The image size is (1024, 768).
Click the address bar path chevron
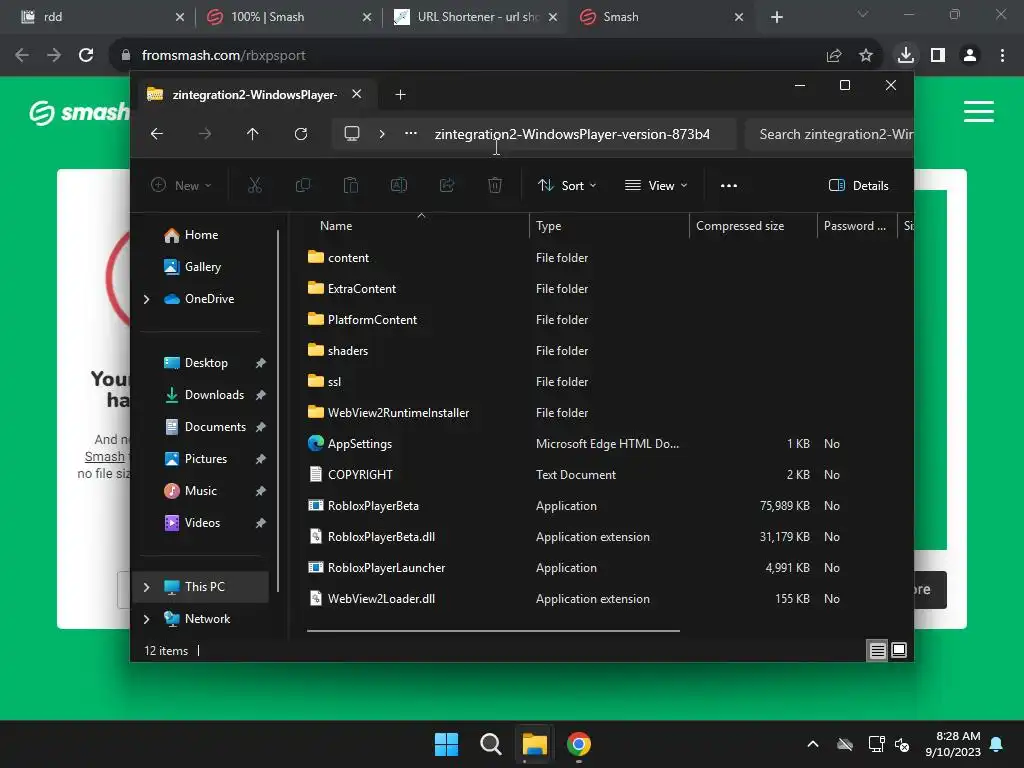point(382,134)
